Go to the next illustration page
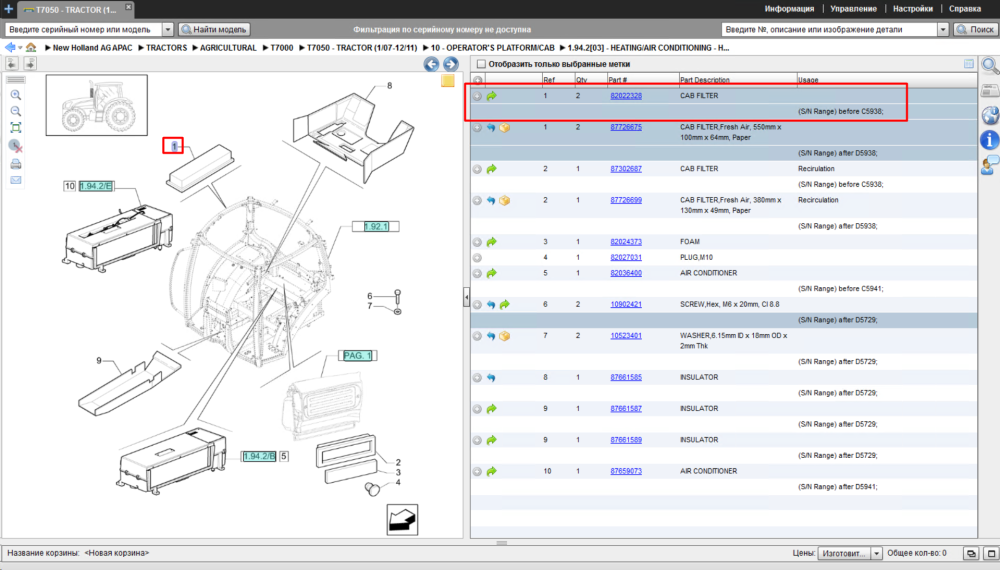 coord(450,64)
